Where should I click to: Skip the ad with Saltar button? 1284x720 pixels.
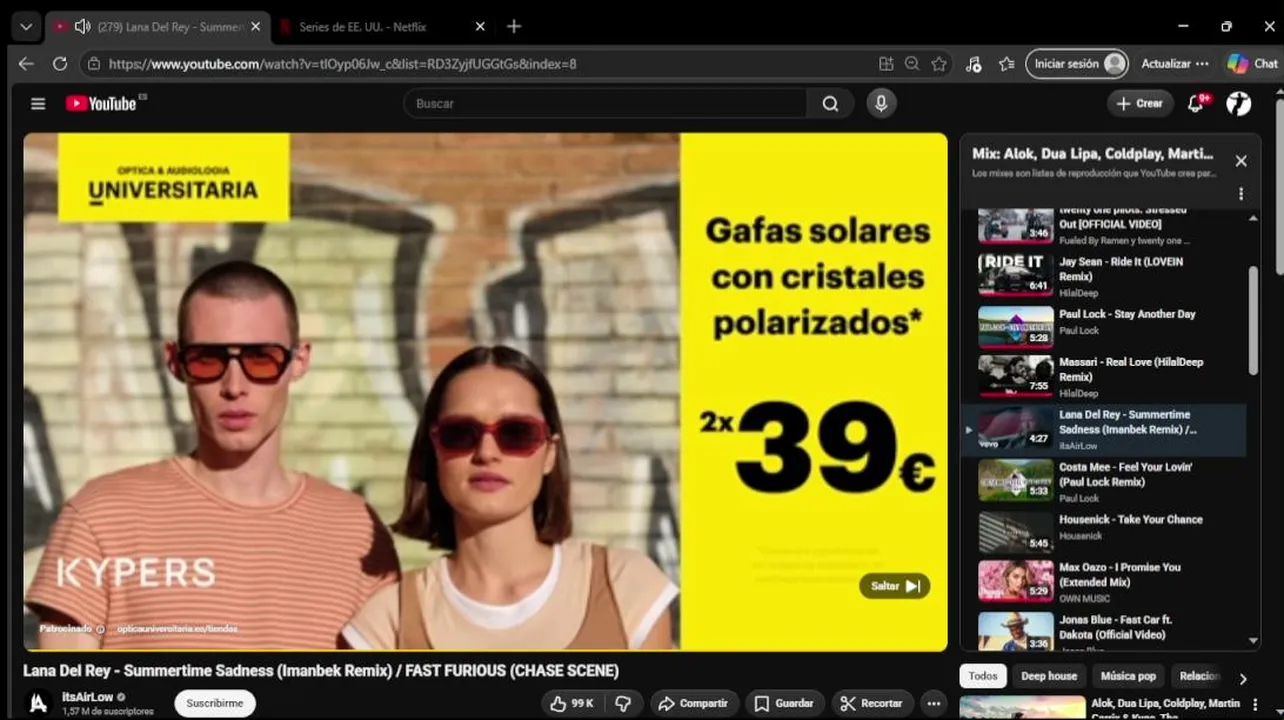tap(895, 586)
